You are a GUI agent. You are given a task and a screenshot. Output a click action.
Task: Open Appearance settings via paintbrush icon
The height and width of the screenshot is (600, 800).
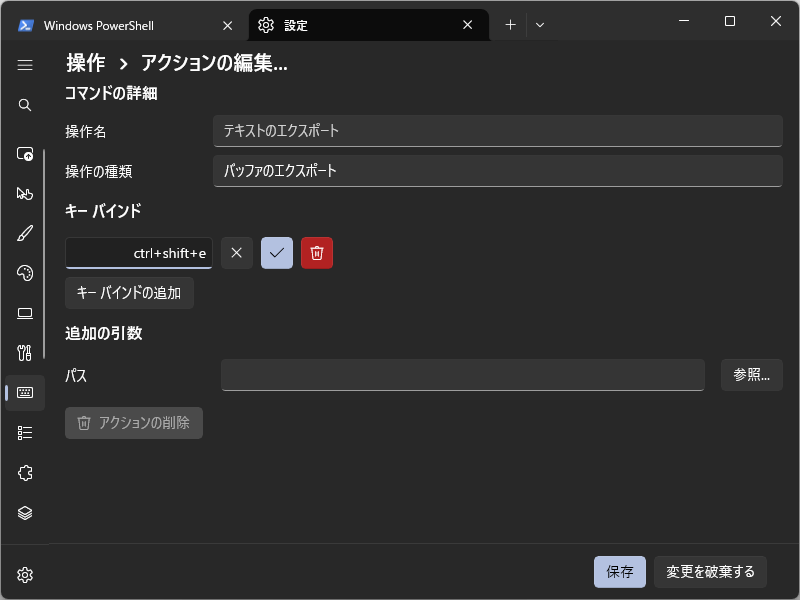pos(25,233)
